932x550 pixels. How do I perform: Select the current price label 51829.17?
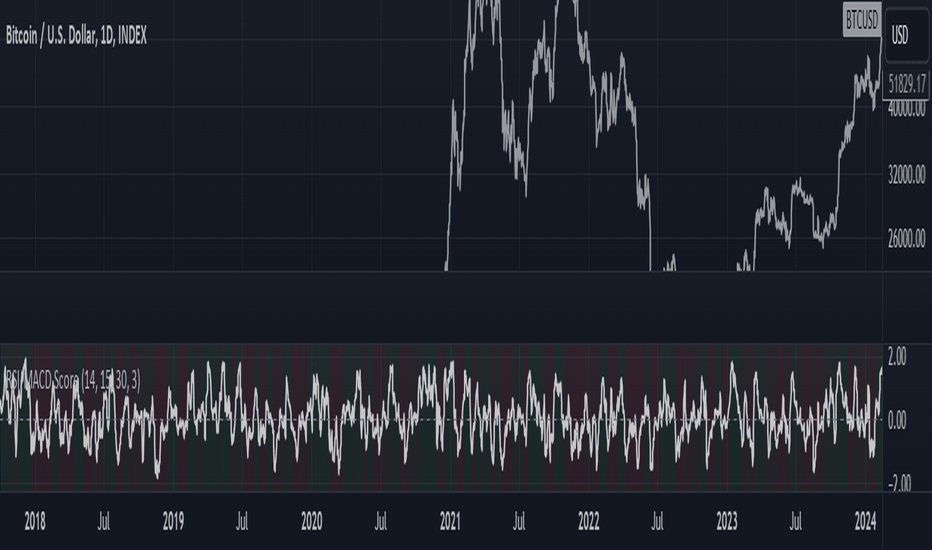(907, 84)
